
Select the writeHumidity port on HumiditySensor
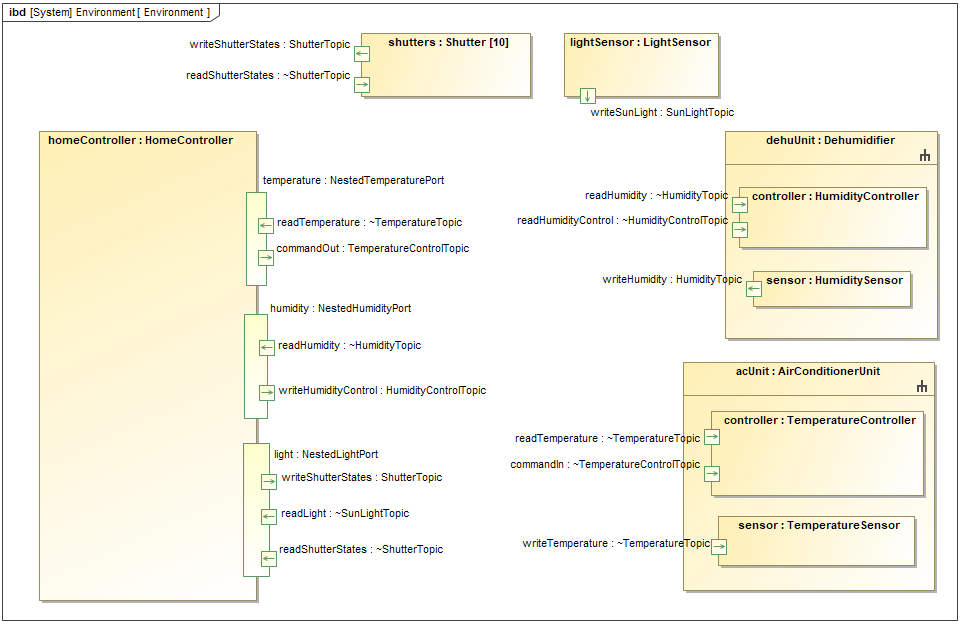click(754, 288)
